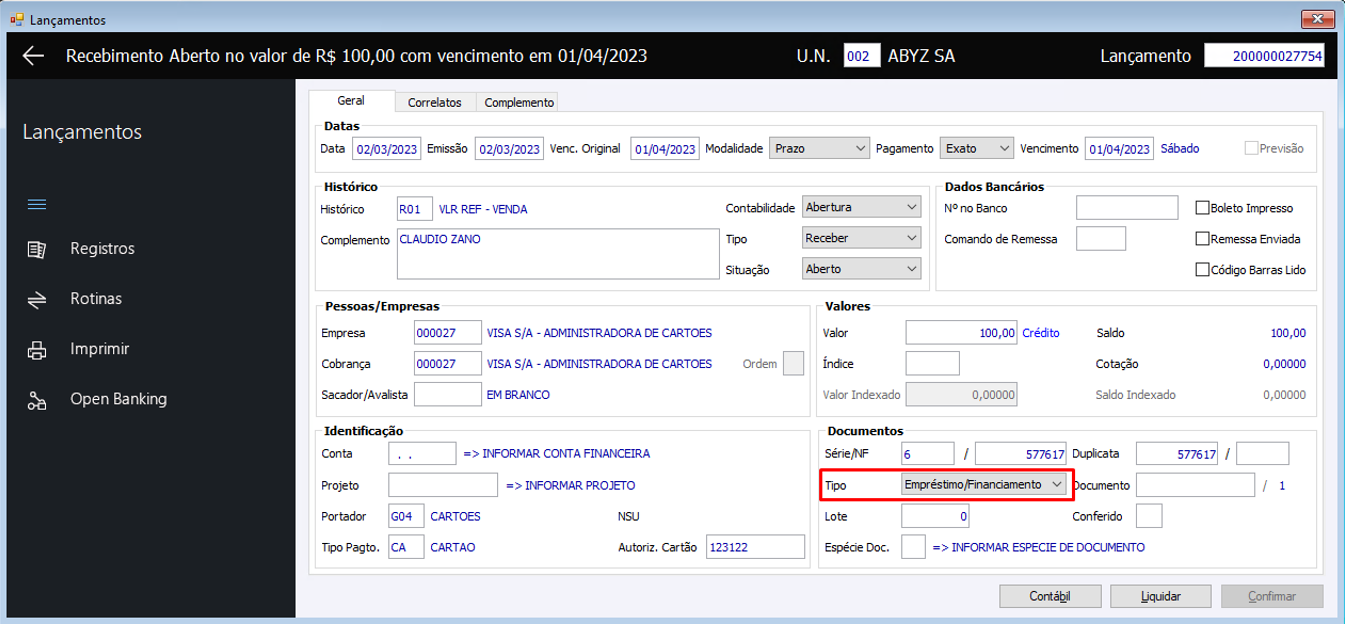Open the Pagamento dropdown
1345x626 pixels.
[977, 148]
